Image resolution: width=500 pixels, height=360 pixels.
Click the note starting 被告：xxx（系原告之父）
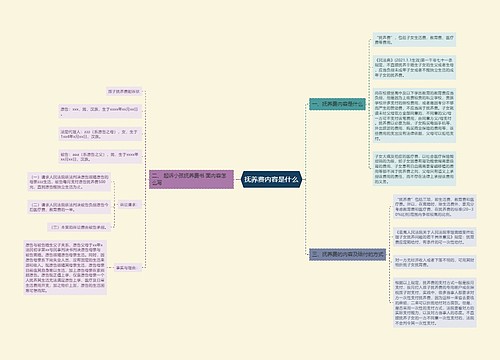100,157
